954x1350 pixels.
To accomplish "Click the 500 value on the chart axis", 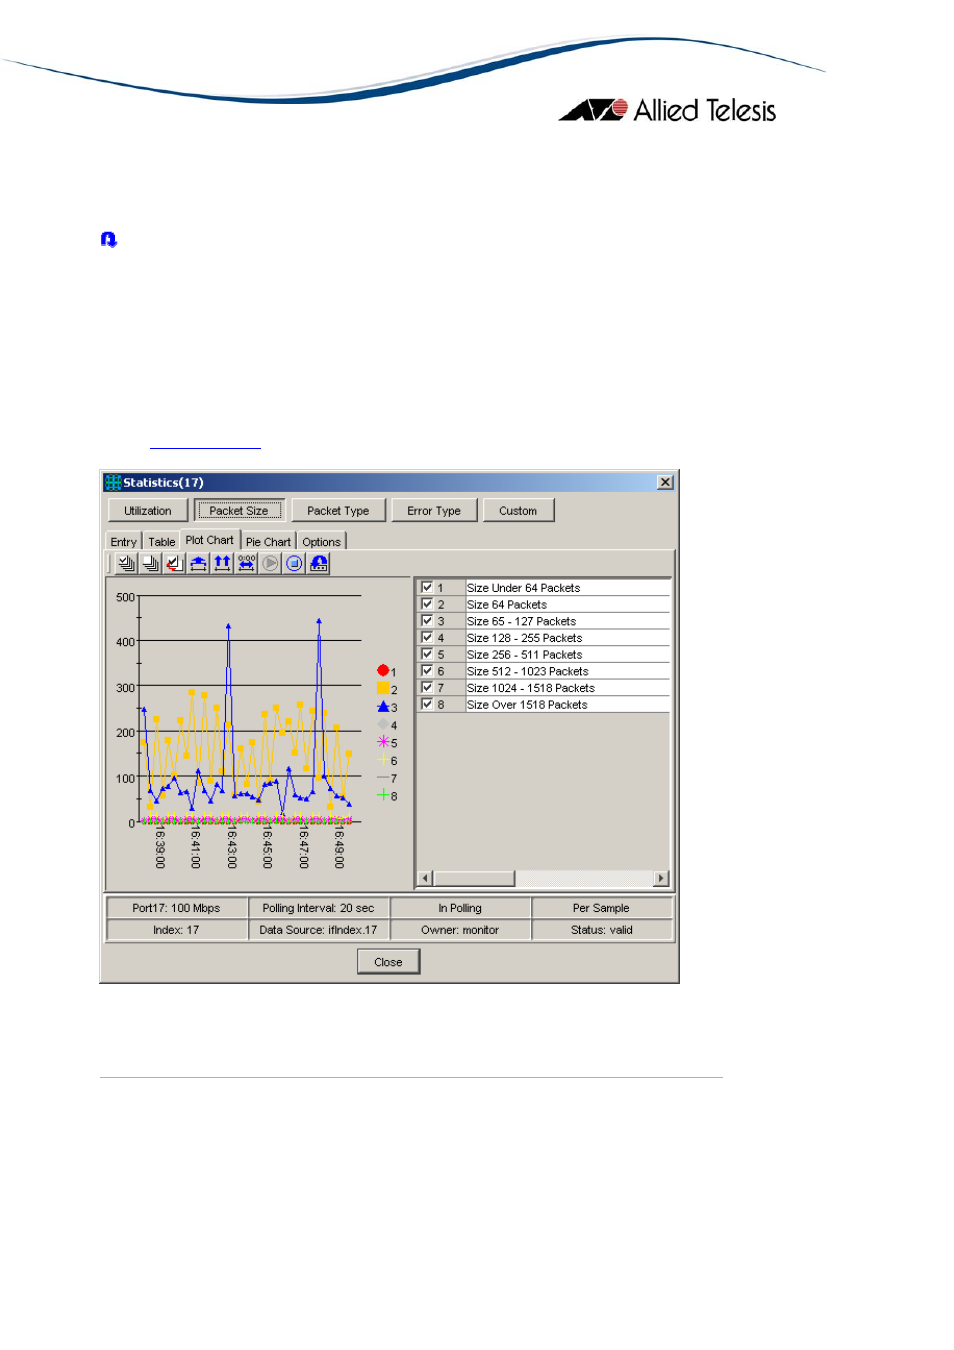I will [125, 598].
